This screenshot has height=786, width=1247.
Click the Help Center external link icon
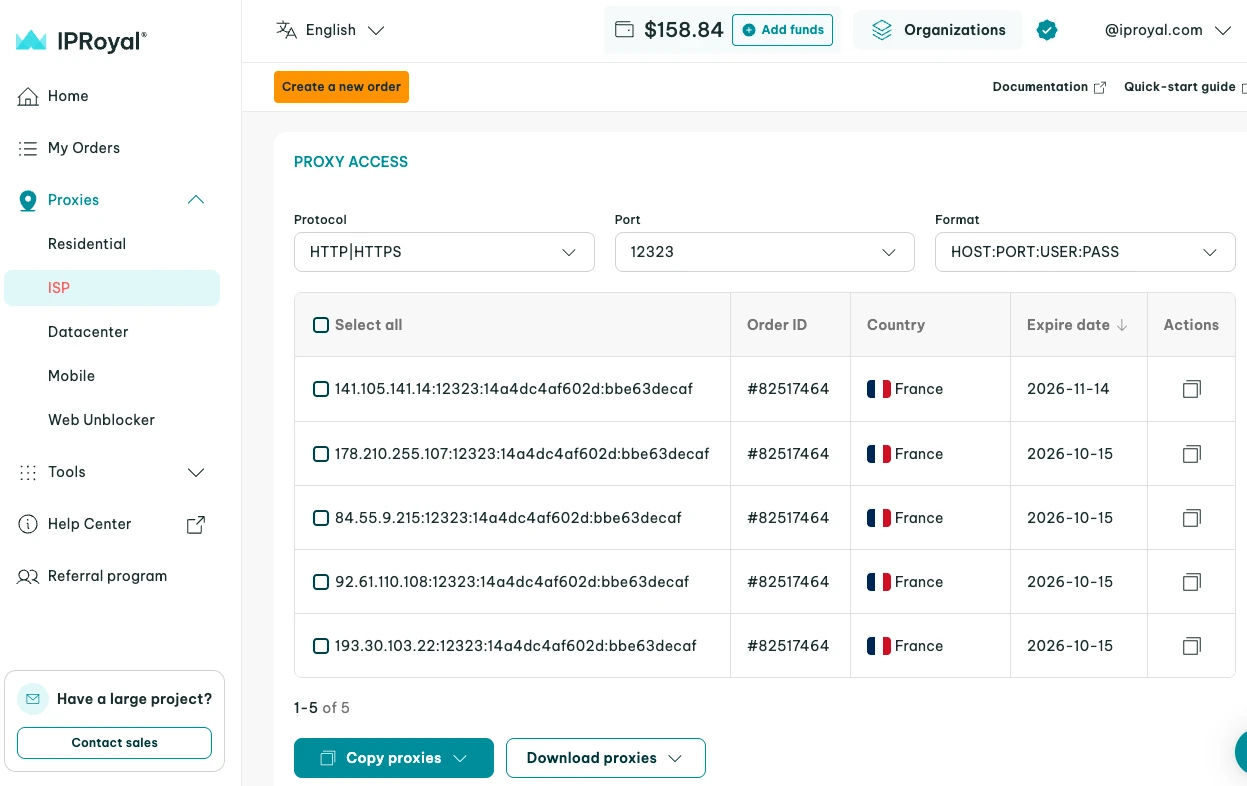click(x=196, y=524)
